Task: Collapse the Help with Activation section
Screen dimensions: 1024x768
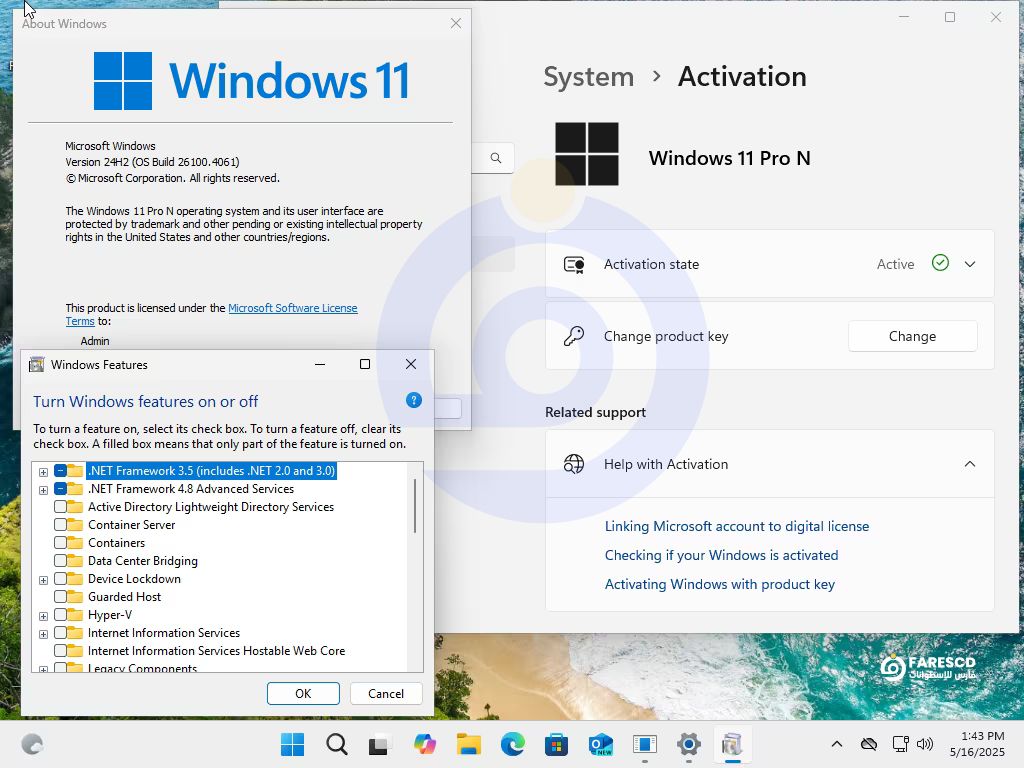Action: pos(970,464)
